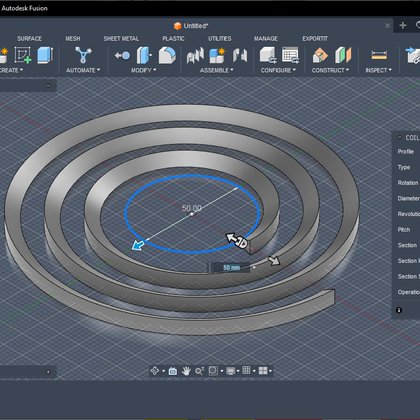
Task: Close the Untitled document tab
Action: (x=387, y=26)
